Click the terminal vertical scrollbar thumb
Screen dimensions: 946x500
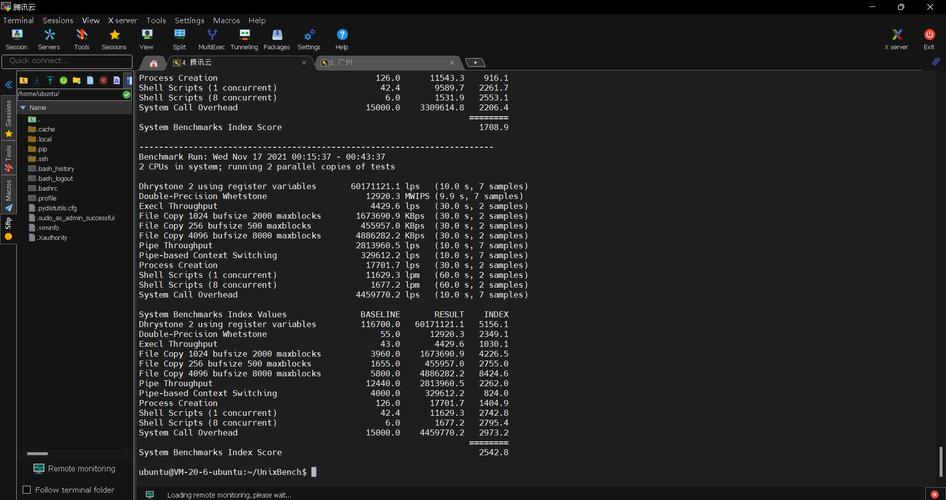point(939,461)
